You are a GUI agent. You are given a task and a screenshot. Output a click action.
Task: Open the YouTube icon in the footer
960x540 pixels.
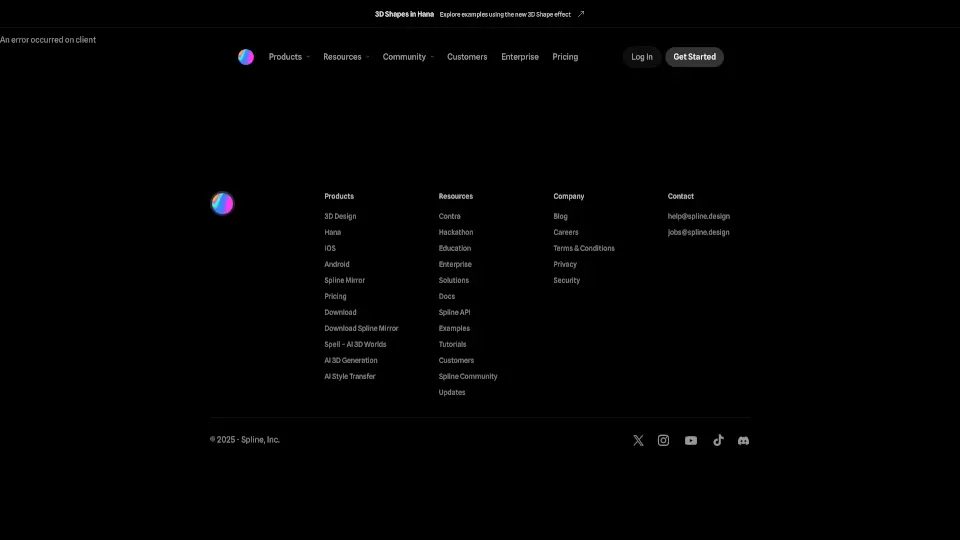pos(691,440)
